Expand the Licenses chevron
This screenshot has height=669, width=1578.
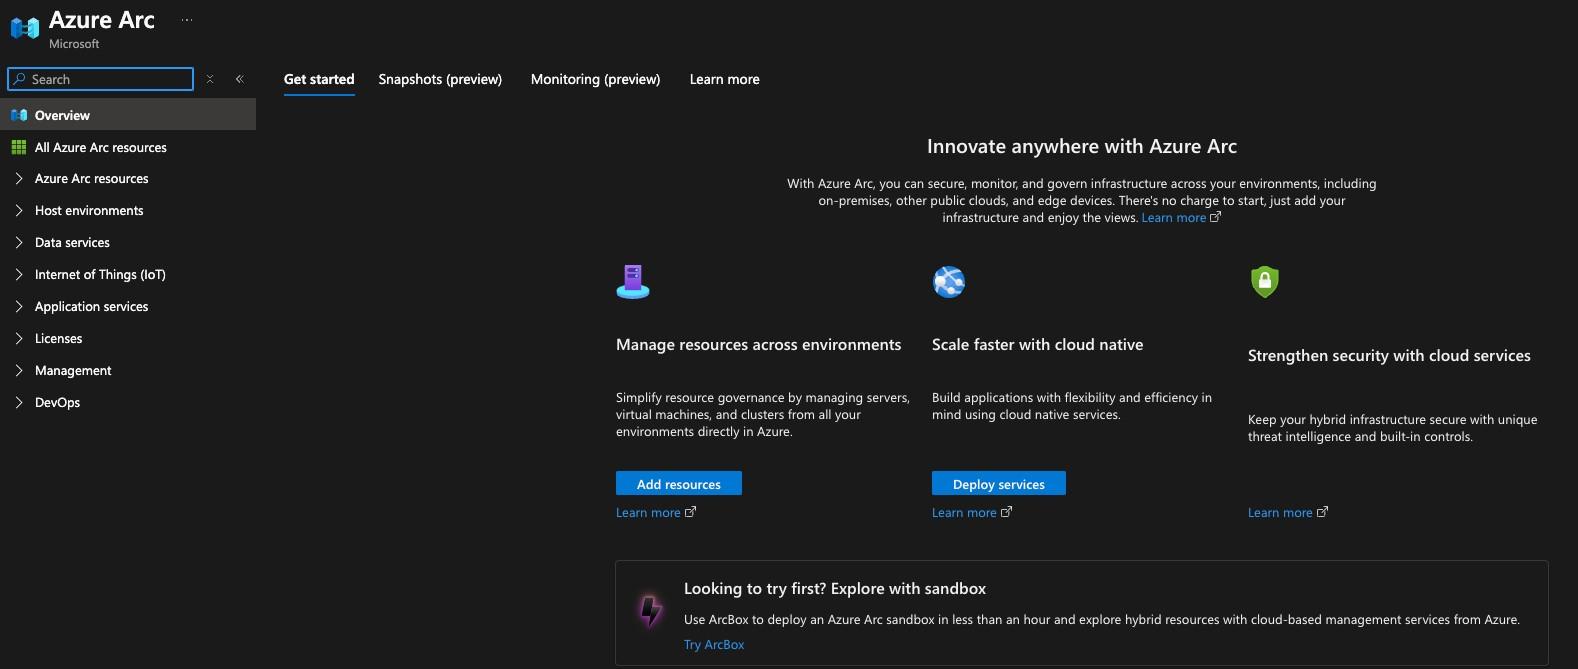(x=19, y=339)
